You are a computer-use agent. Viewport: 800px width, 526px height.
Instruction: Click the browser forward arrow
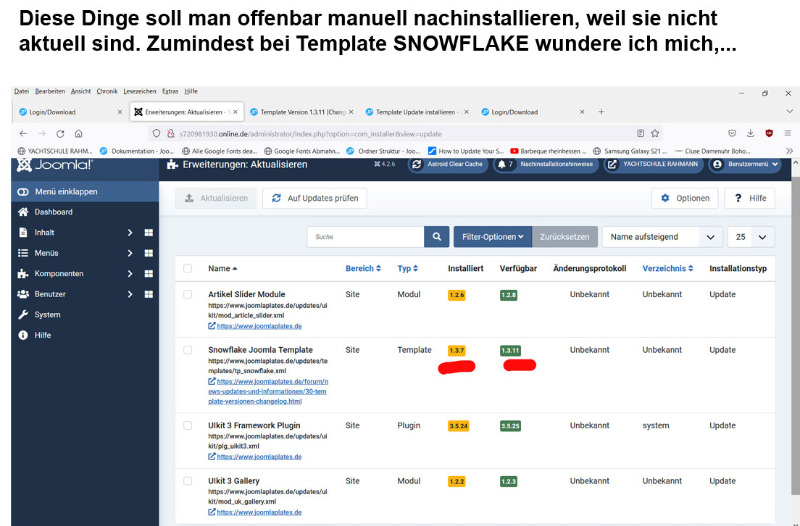click(42, 134)
